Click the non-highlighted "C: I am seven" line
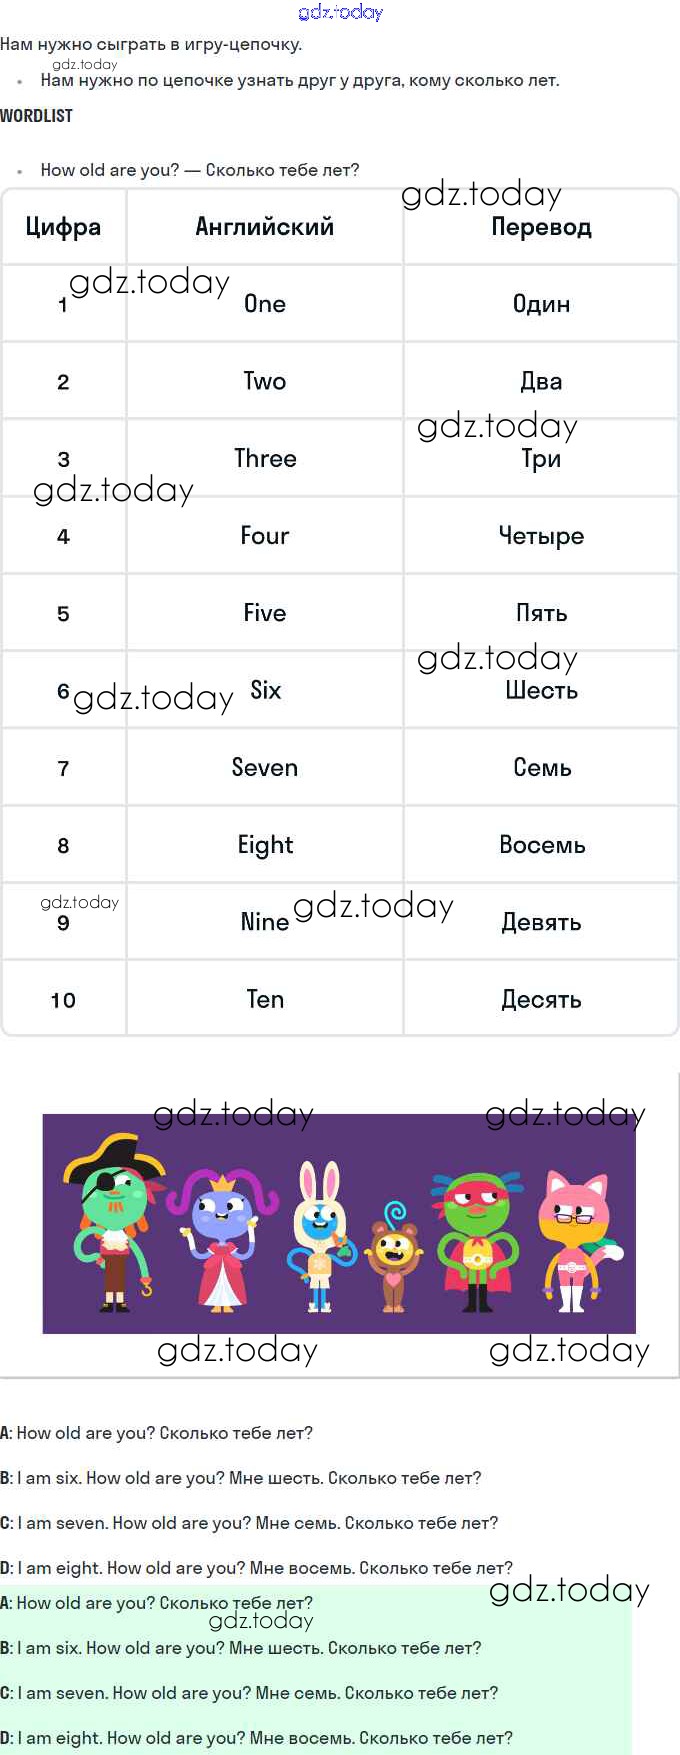This screenshot has height=1755, width=680. click(x=250, y=1523)
